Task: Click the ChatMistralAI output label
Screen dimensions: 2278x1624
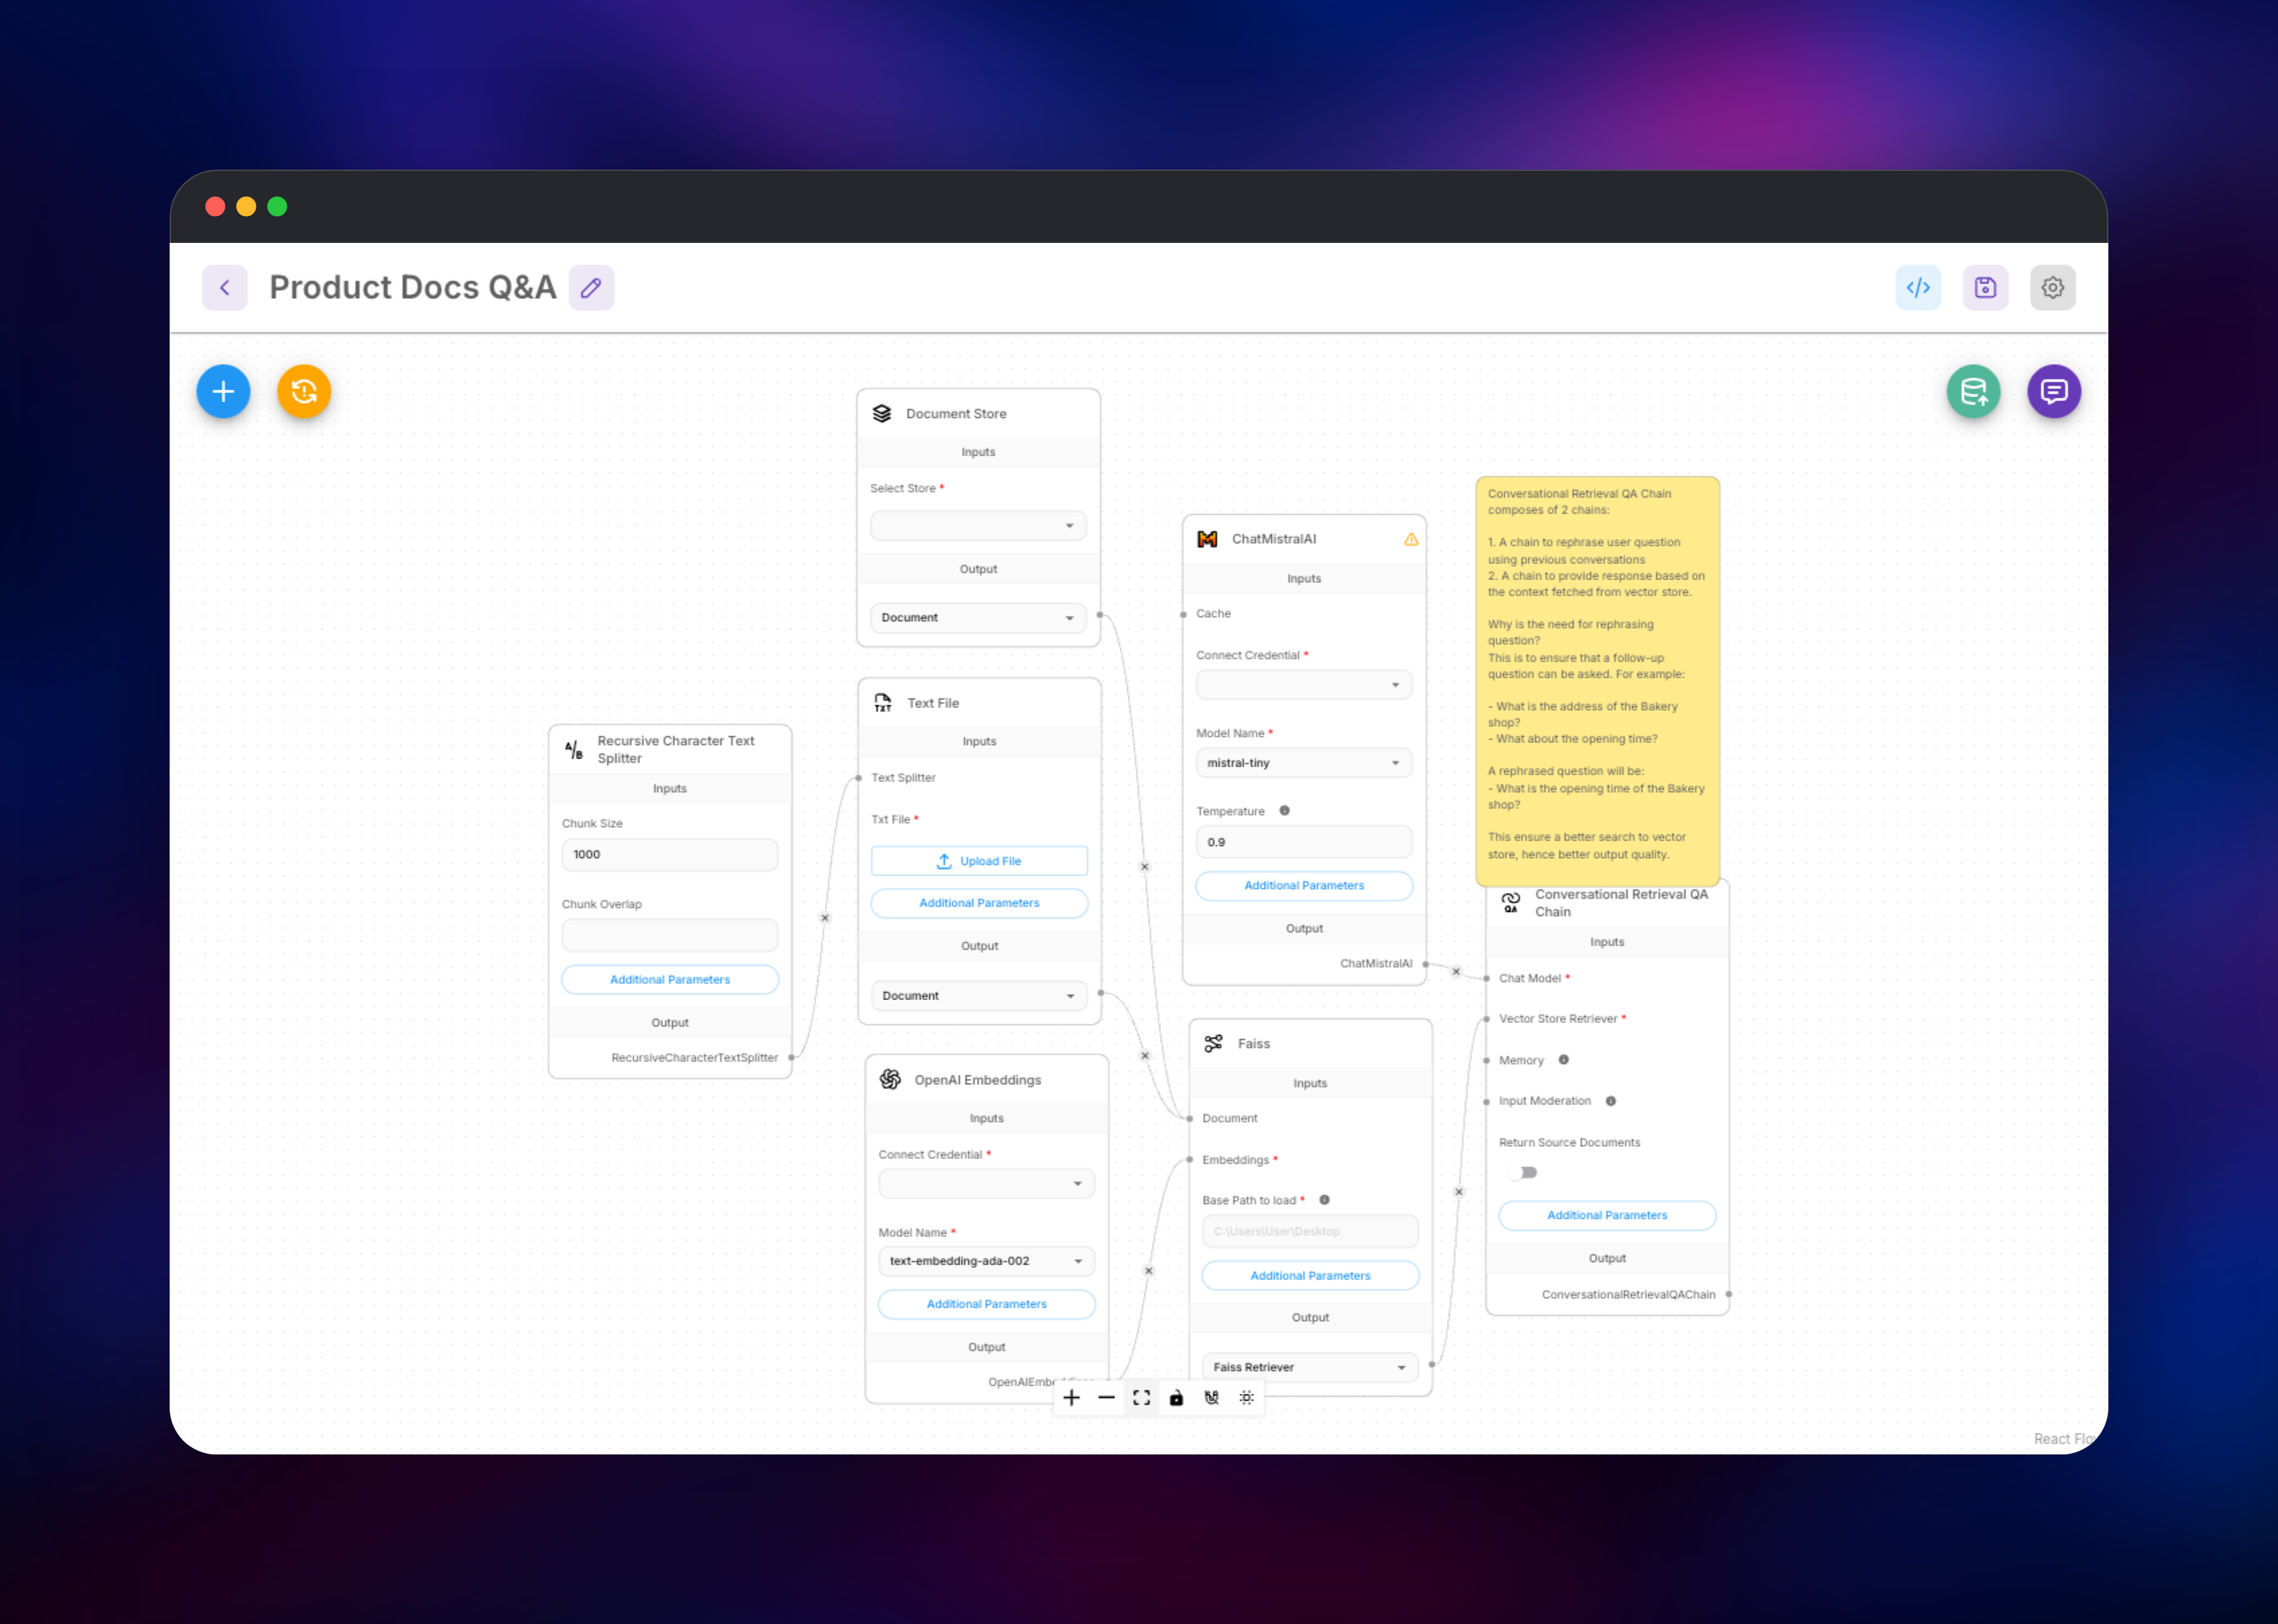Action: [1376, 964]
